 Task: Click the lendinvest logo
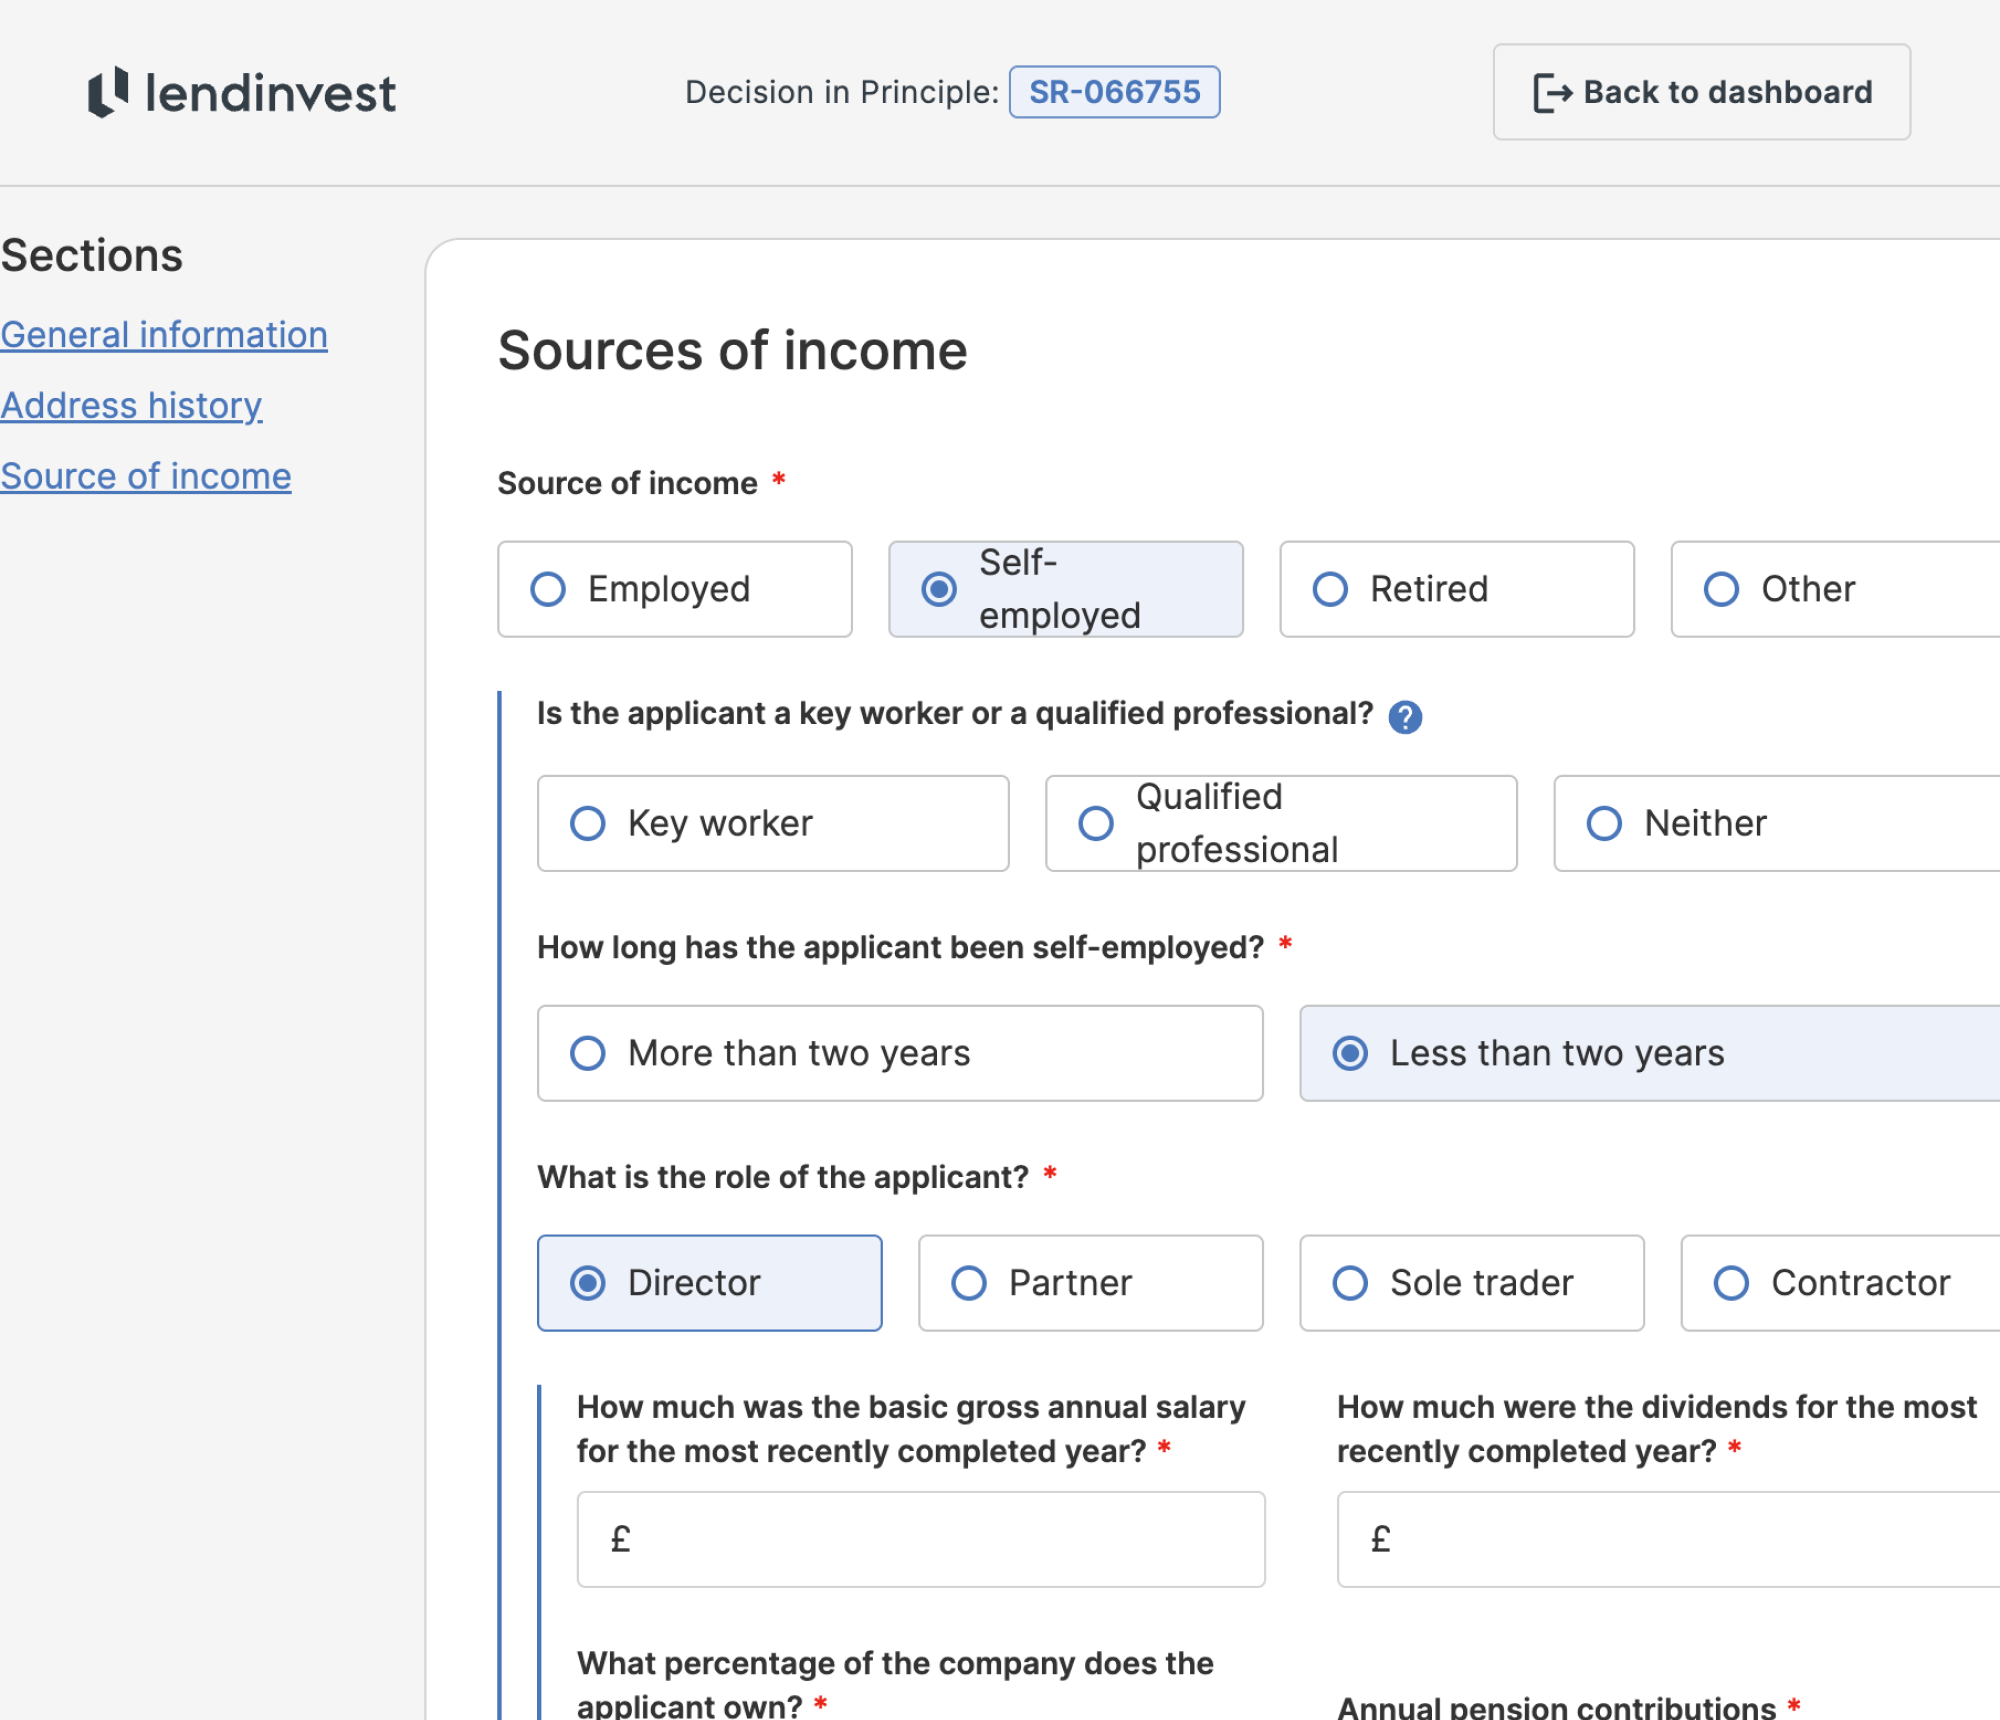click(x=242, y=93)
